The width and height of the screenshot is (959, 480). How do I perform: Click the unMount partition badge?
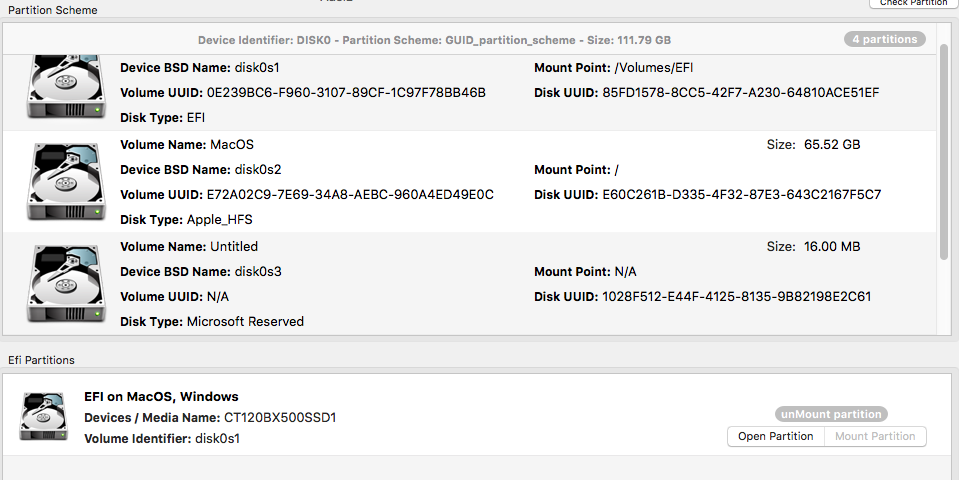831,414
